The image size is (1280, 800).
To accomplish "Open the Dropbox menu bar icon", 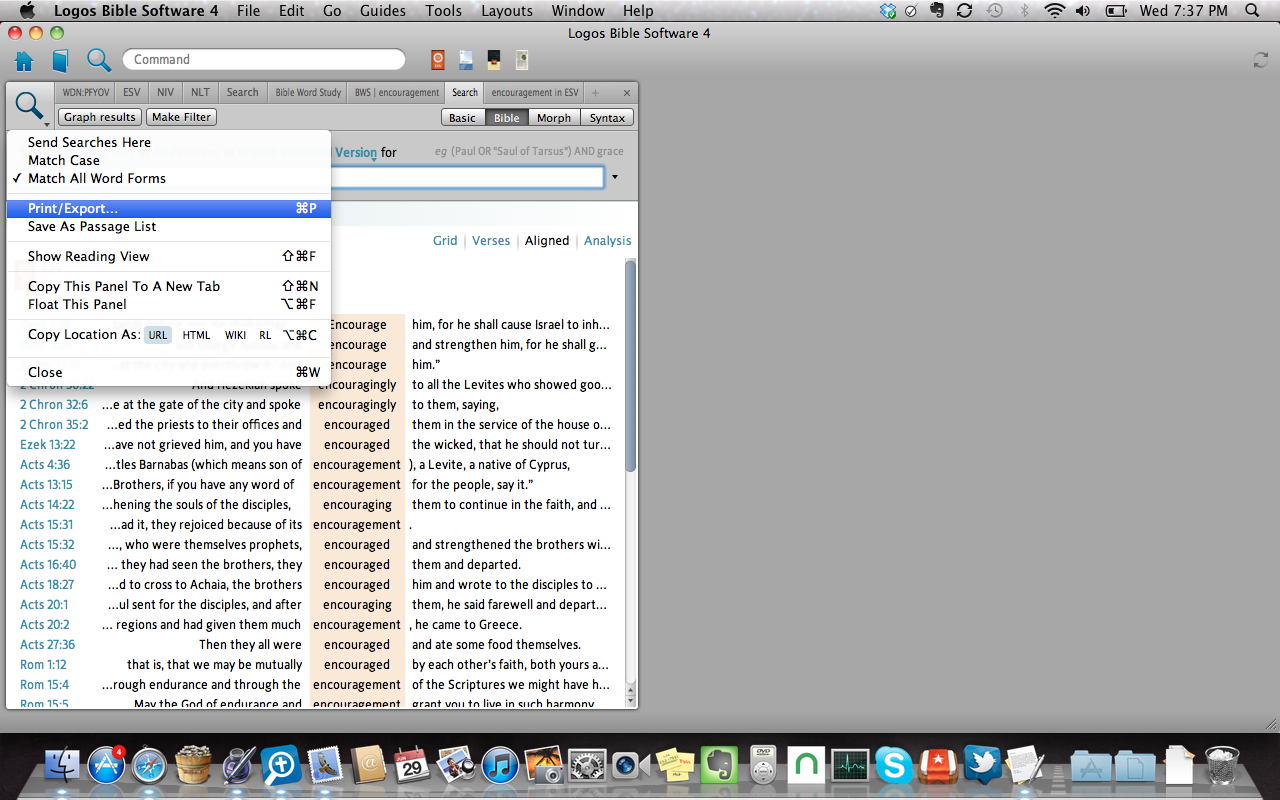I will 888,11.
